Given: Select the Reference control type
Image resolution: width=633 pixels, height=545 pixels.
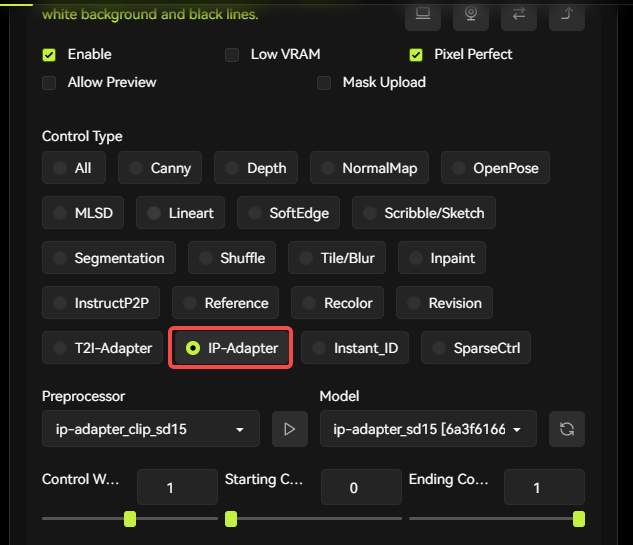Looking at the screenshot, I should tap(226, 303).
